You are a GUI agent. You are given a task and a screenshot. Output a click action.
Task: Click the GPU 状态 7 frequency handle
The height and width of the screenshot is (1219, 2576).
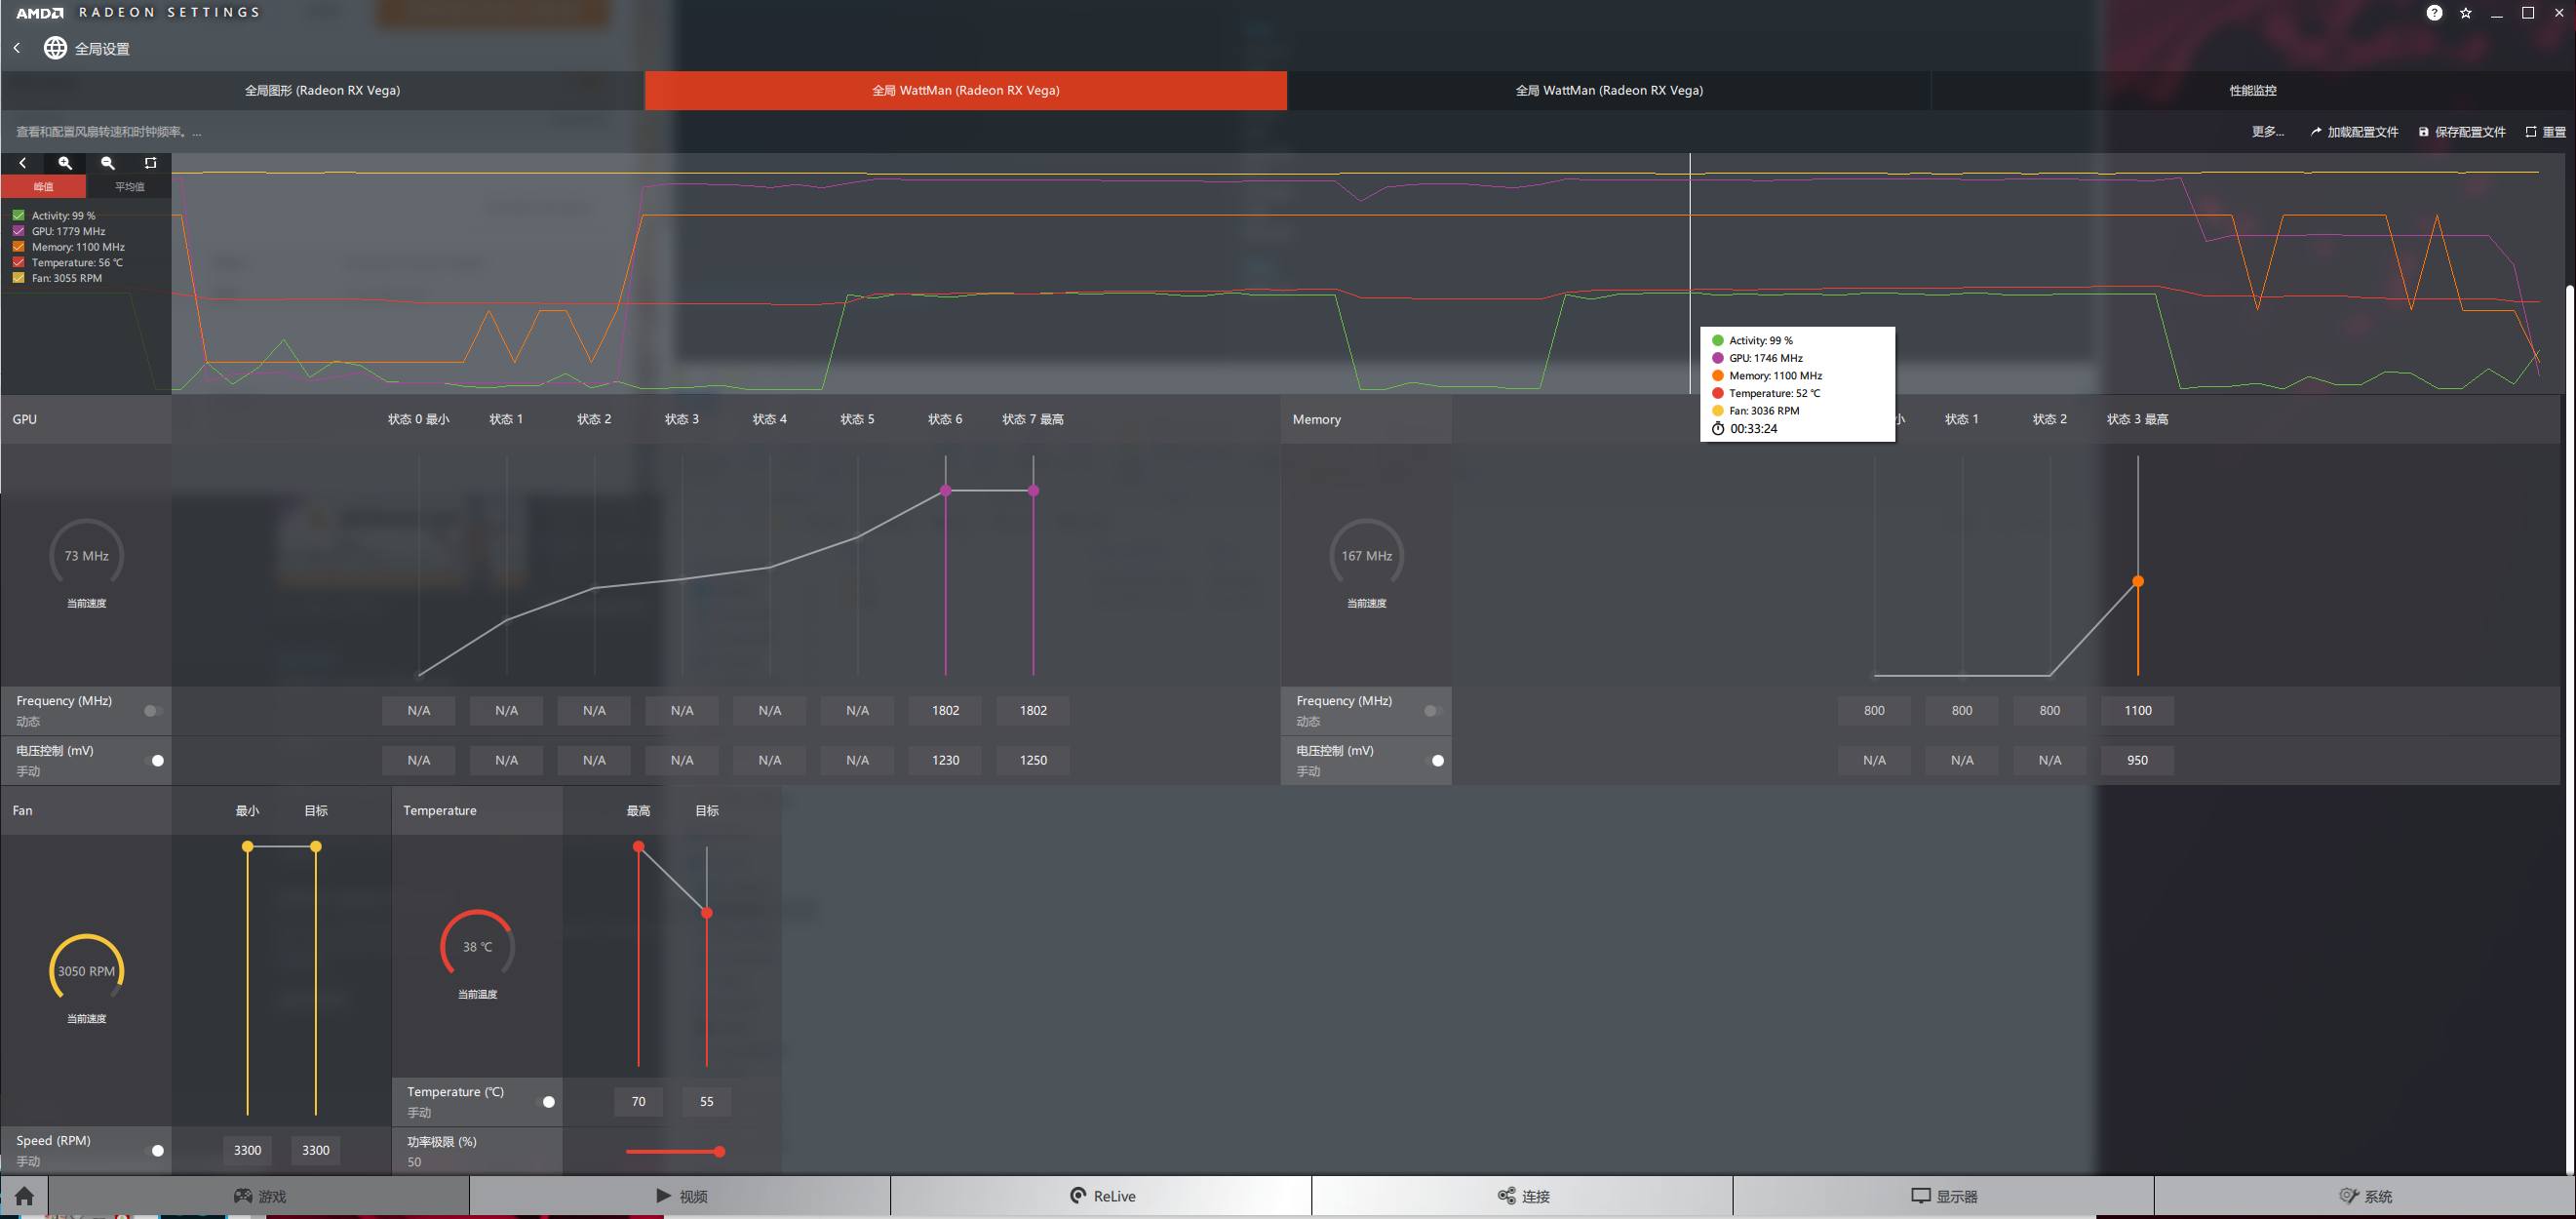point(1033,491)
